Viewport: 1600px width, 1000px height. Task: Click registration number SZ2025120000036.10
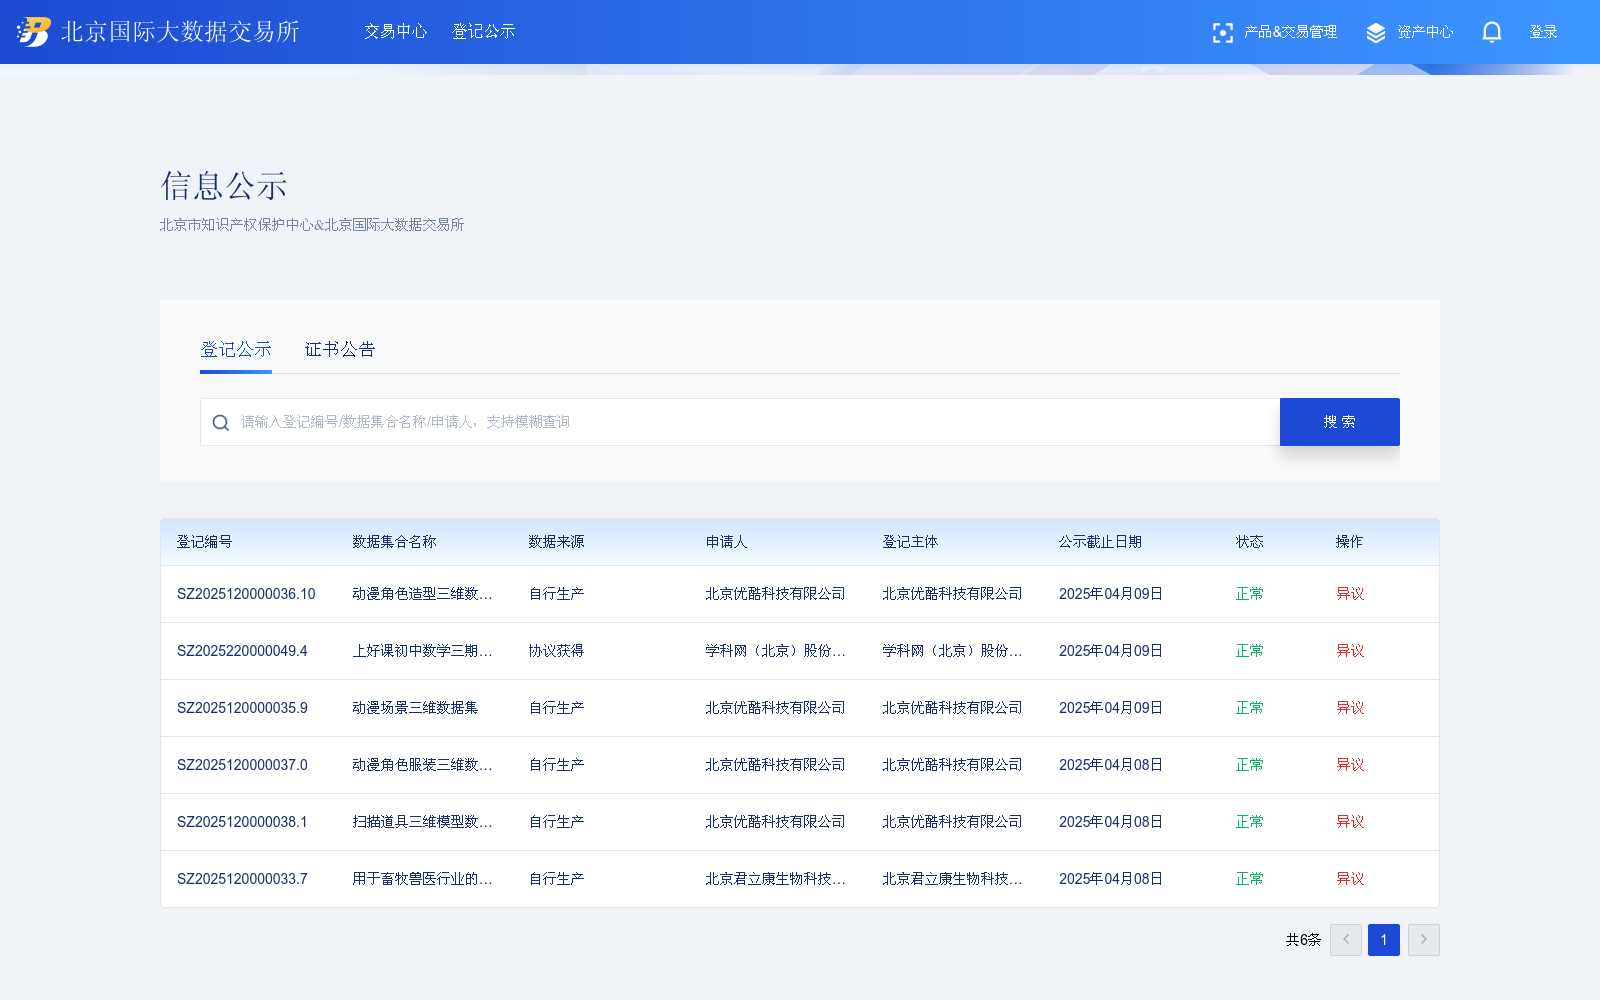pos(246,594)
